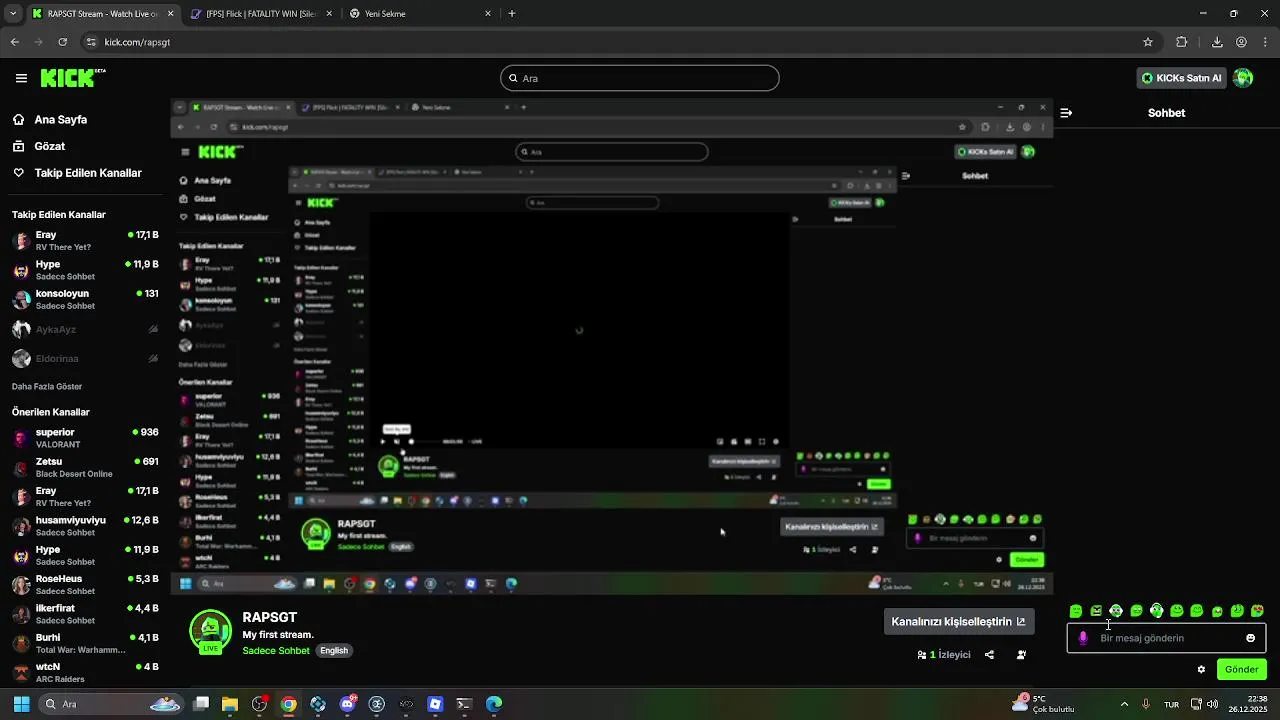The height and width of the screenshot is (720, 1280).
Task: Focus the Kick Ara search field
Action: [640, 78]
